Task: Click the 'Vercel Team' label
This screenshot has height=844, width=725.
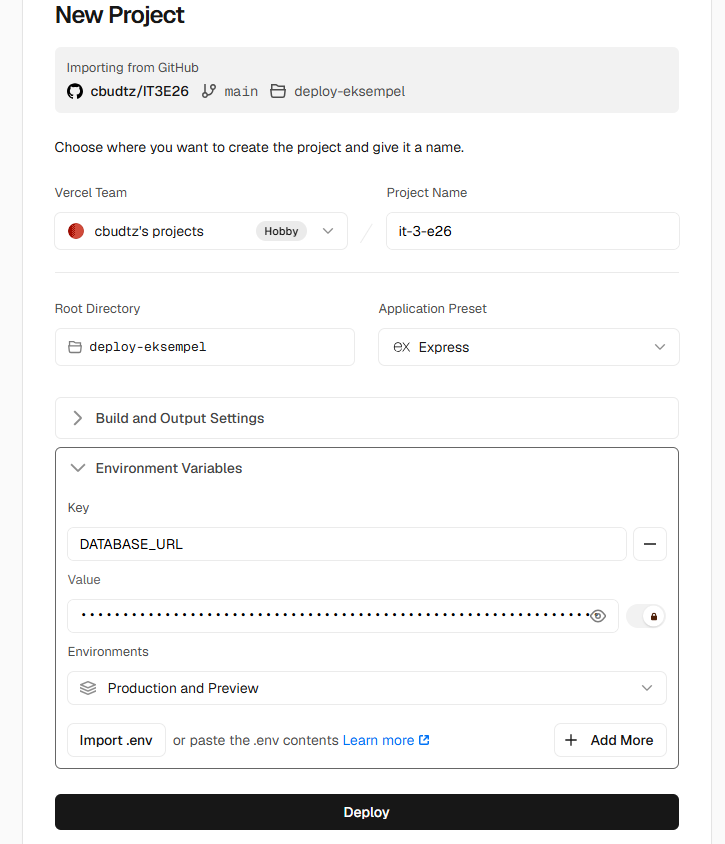Action: pyautogui.click(x=91, y=193)
